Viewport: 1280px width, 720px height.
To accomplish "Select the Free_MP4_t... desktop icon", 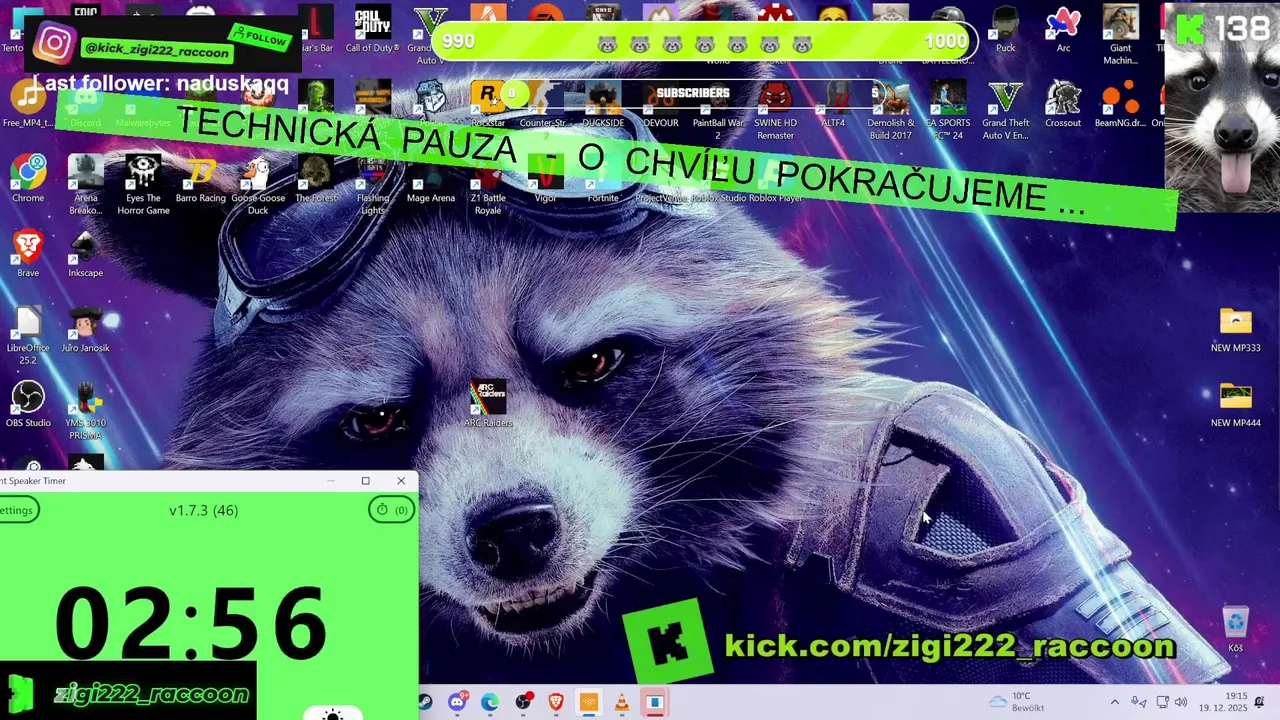I will (28, 104).
